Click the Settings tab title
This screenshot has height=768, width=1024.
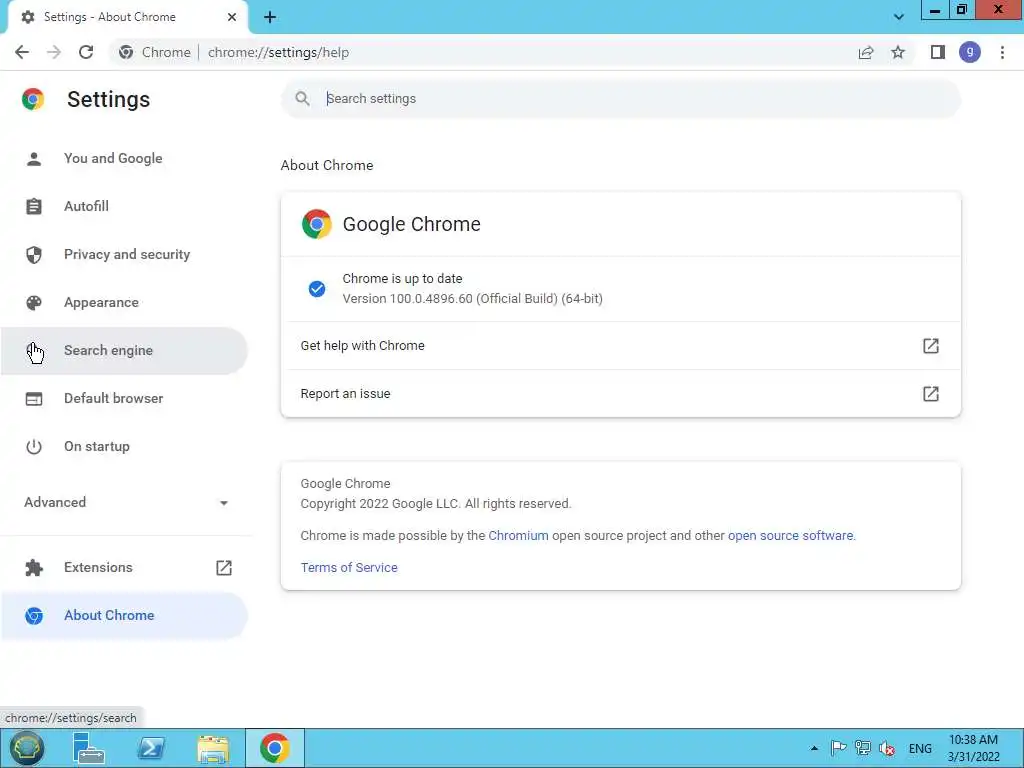(x=110, y=17)
